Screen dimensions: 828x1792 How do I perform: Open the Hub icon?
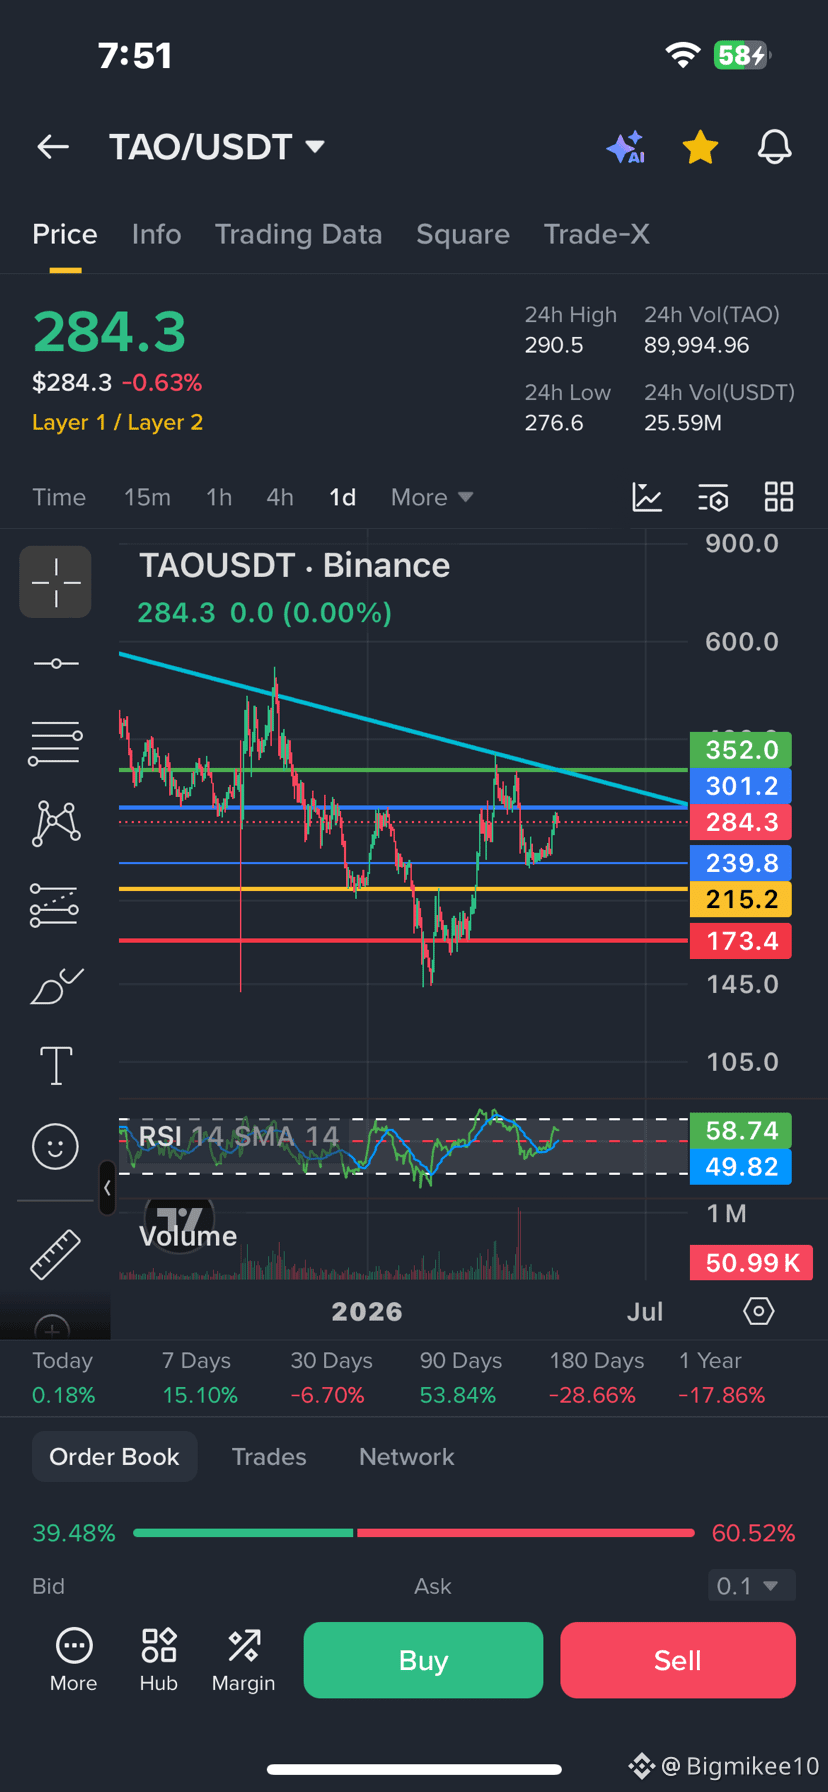click(159, 1660)
